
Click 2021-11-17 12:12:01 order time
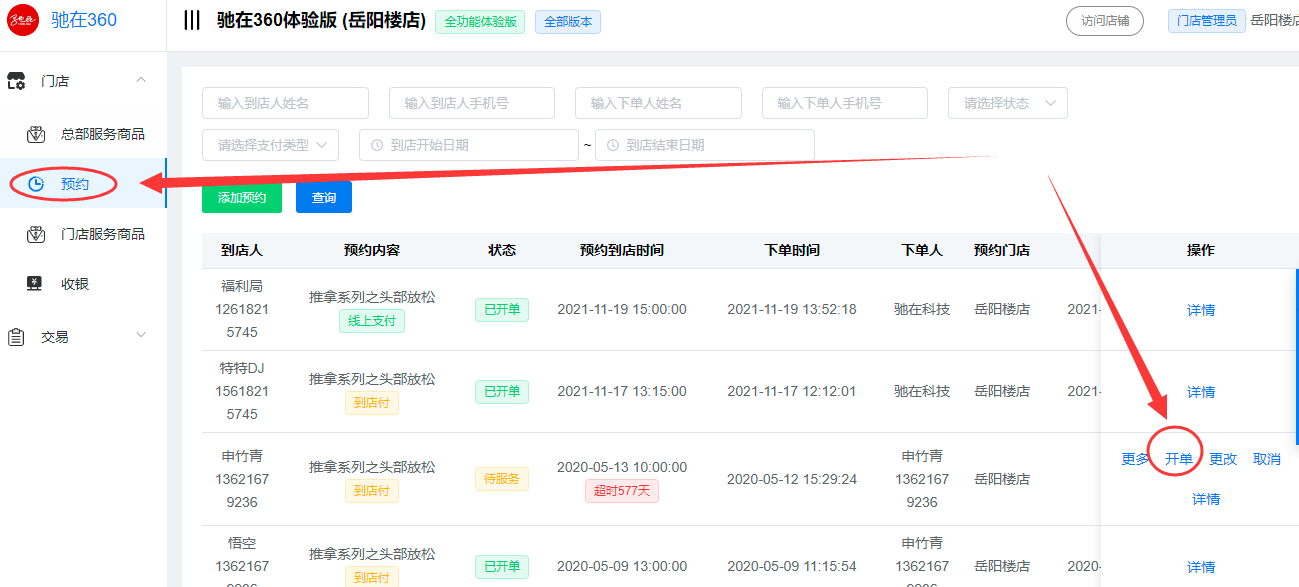point(792,392)
